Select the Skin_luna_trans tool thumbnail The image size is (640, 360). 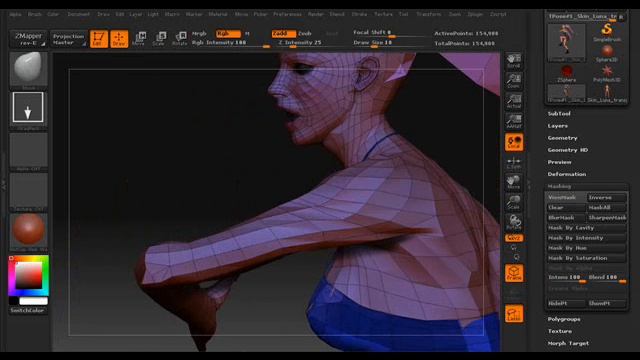tap(607, 93)
